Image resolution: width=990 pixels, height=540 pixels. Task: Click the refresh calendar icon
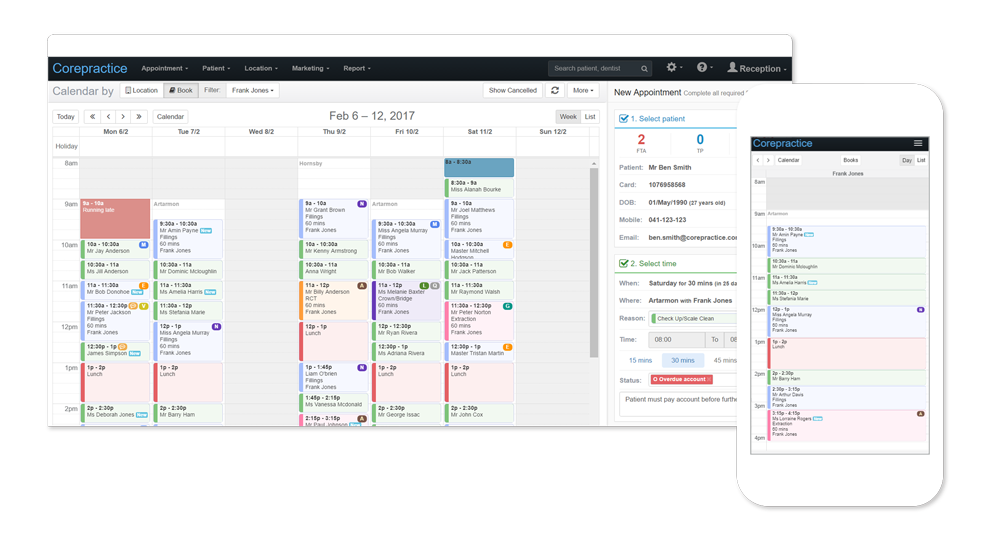[x=555, y=91]
